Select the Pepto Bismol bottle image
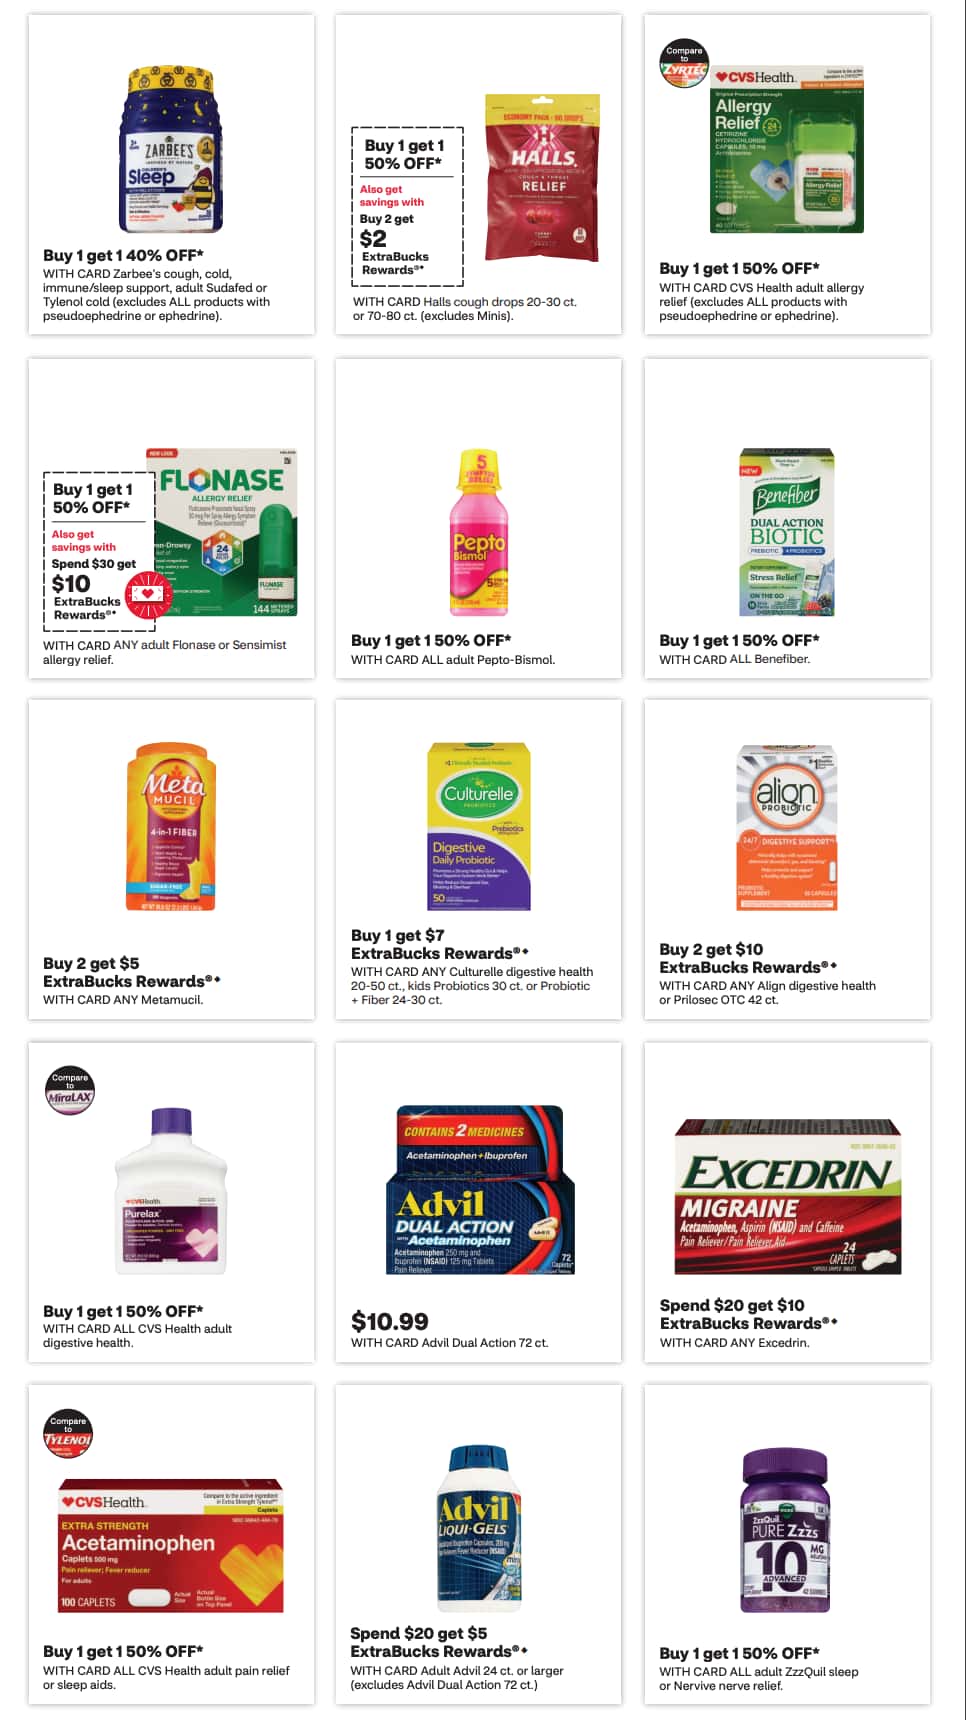The height and width of the screenshot is (1720, 966). [479, 532]
